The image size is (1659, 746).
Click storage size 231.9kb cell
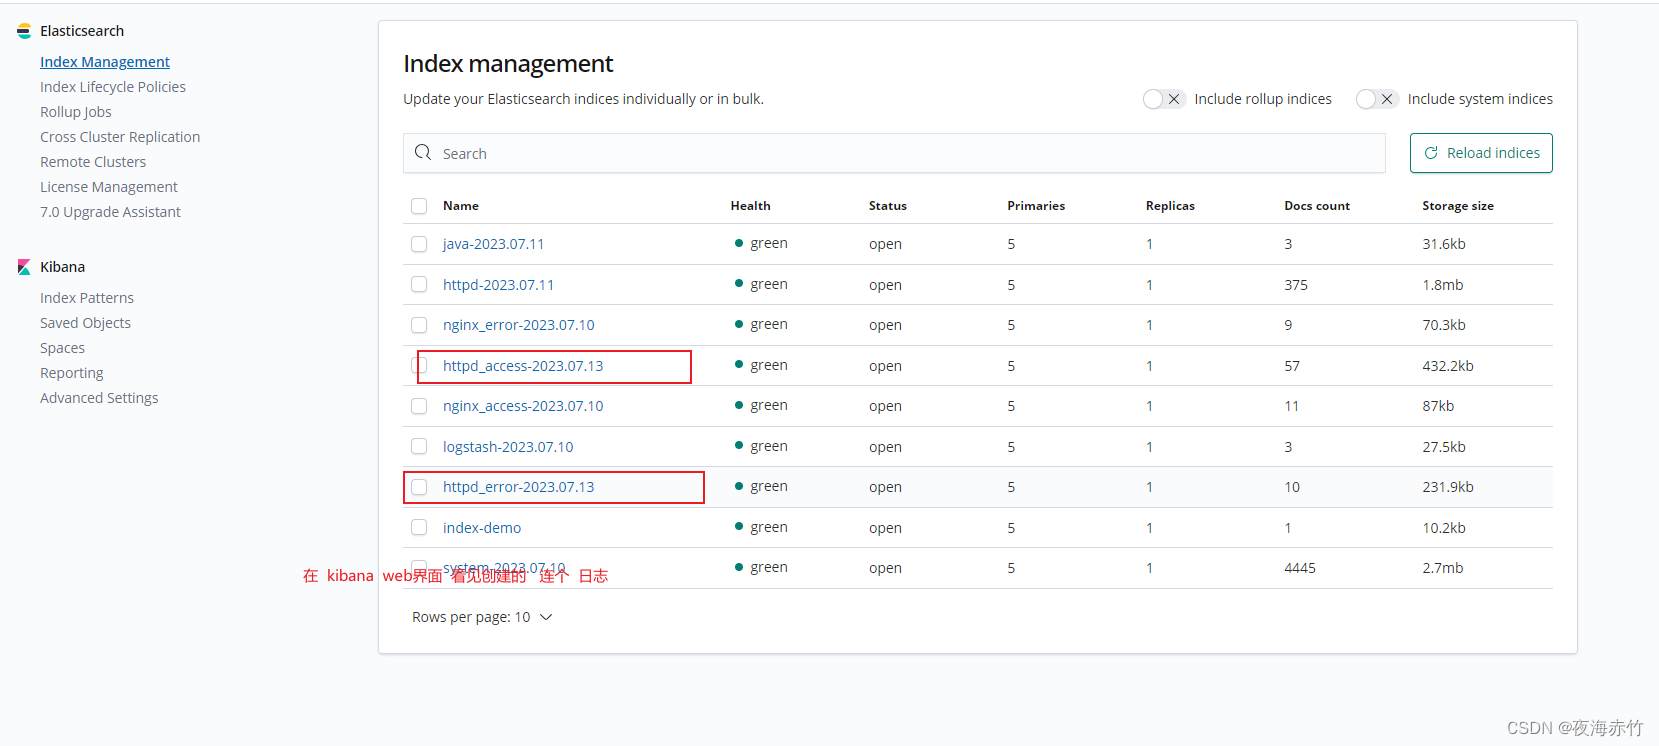[x=1448, y=487]
